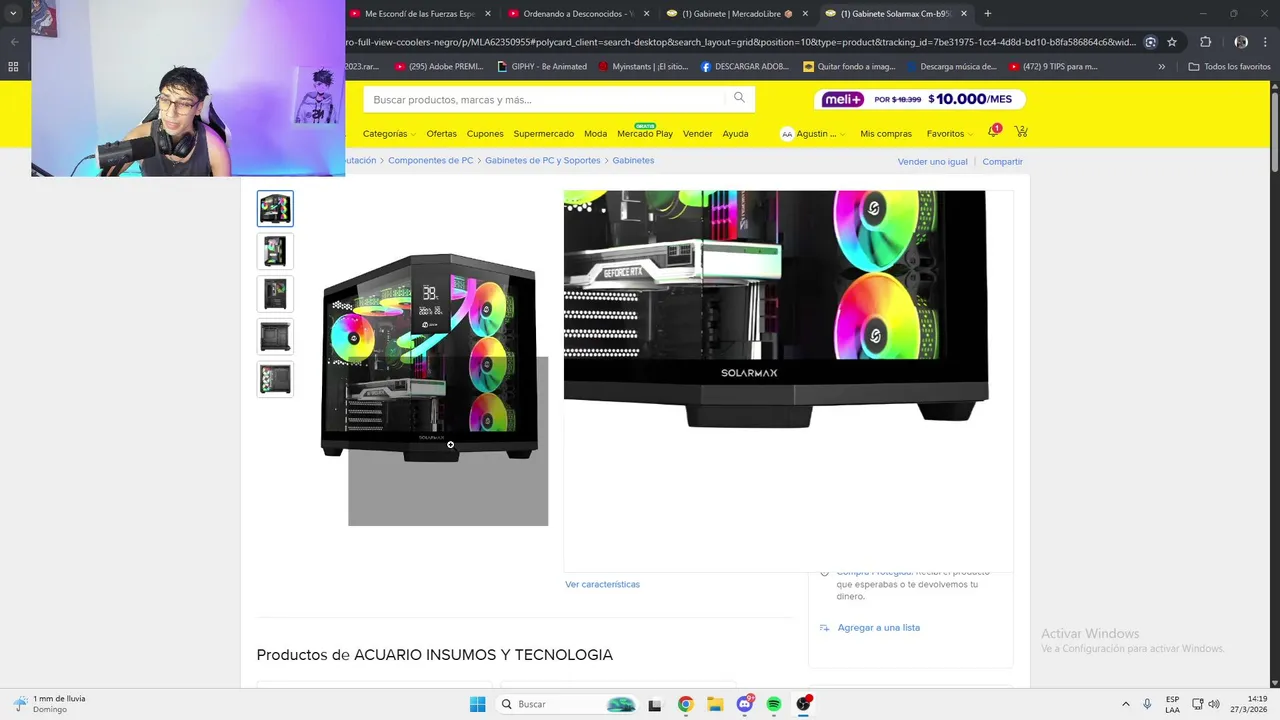The image size is (1280, 720).
Task: Switch to 'Me Escondí de las Fuerzas' tab
Action: click(x=421, y=14)
